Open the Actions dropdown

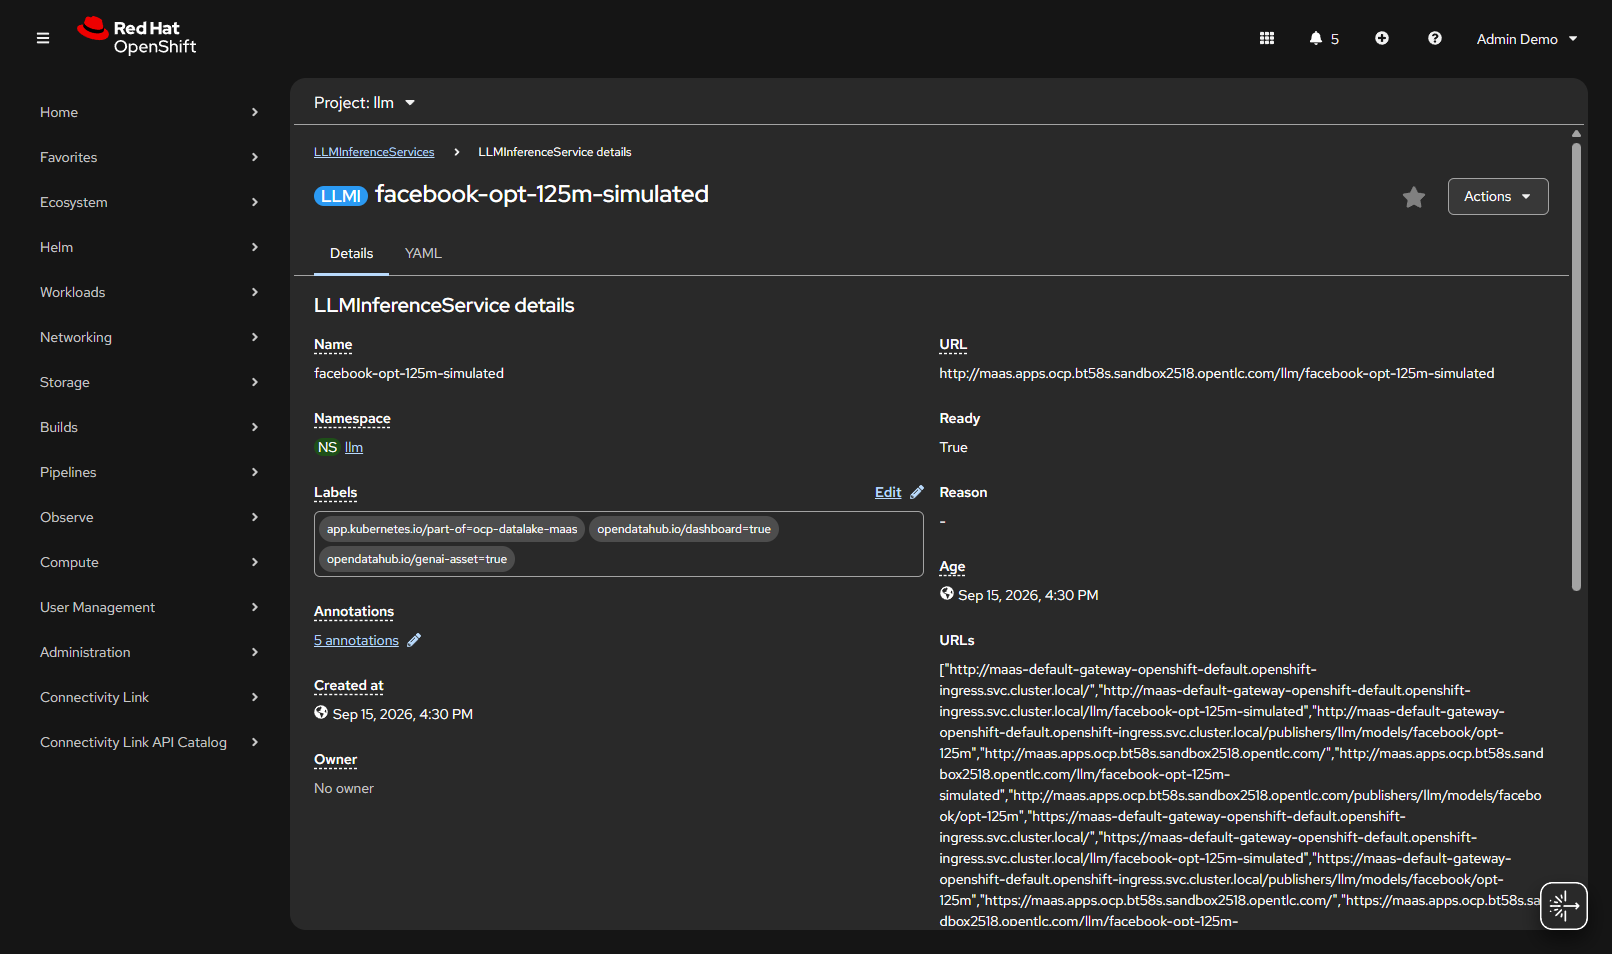(1498, 196)
